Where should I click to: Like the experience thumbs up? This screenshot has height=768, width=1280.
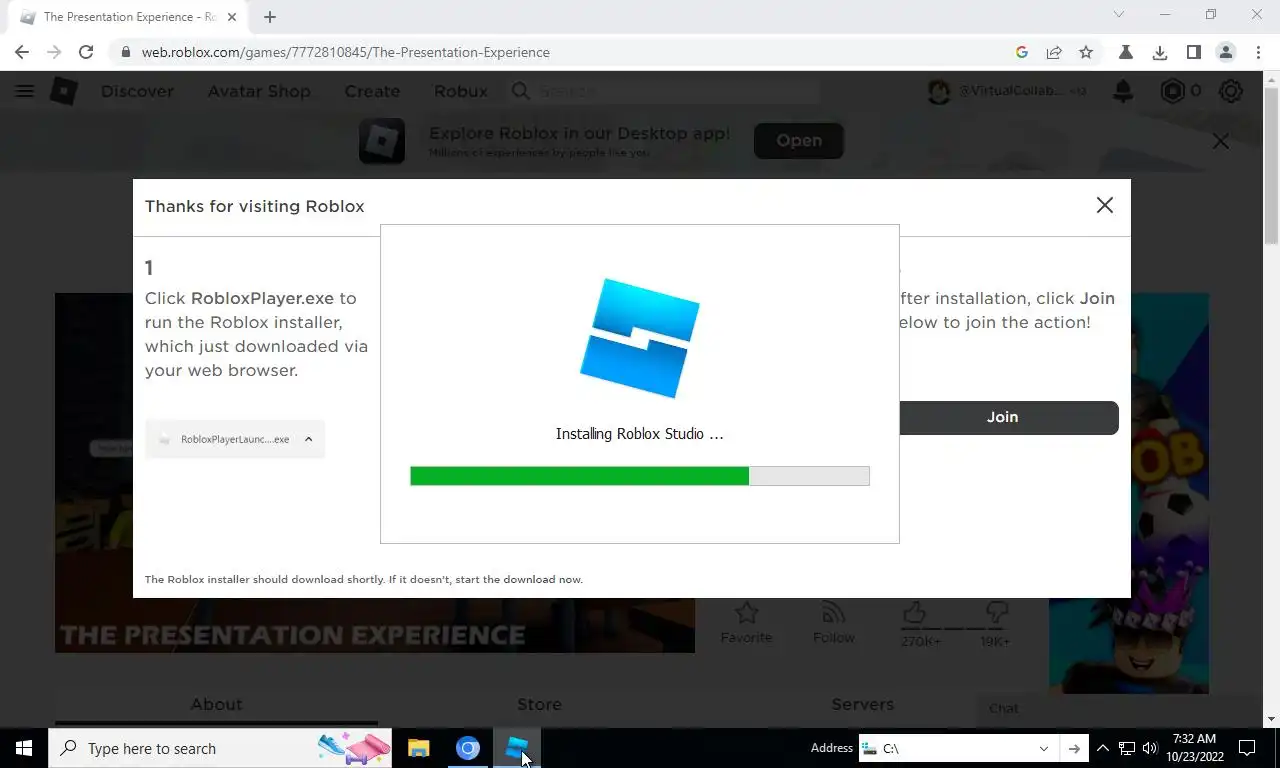(915, 612)
